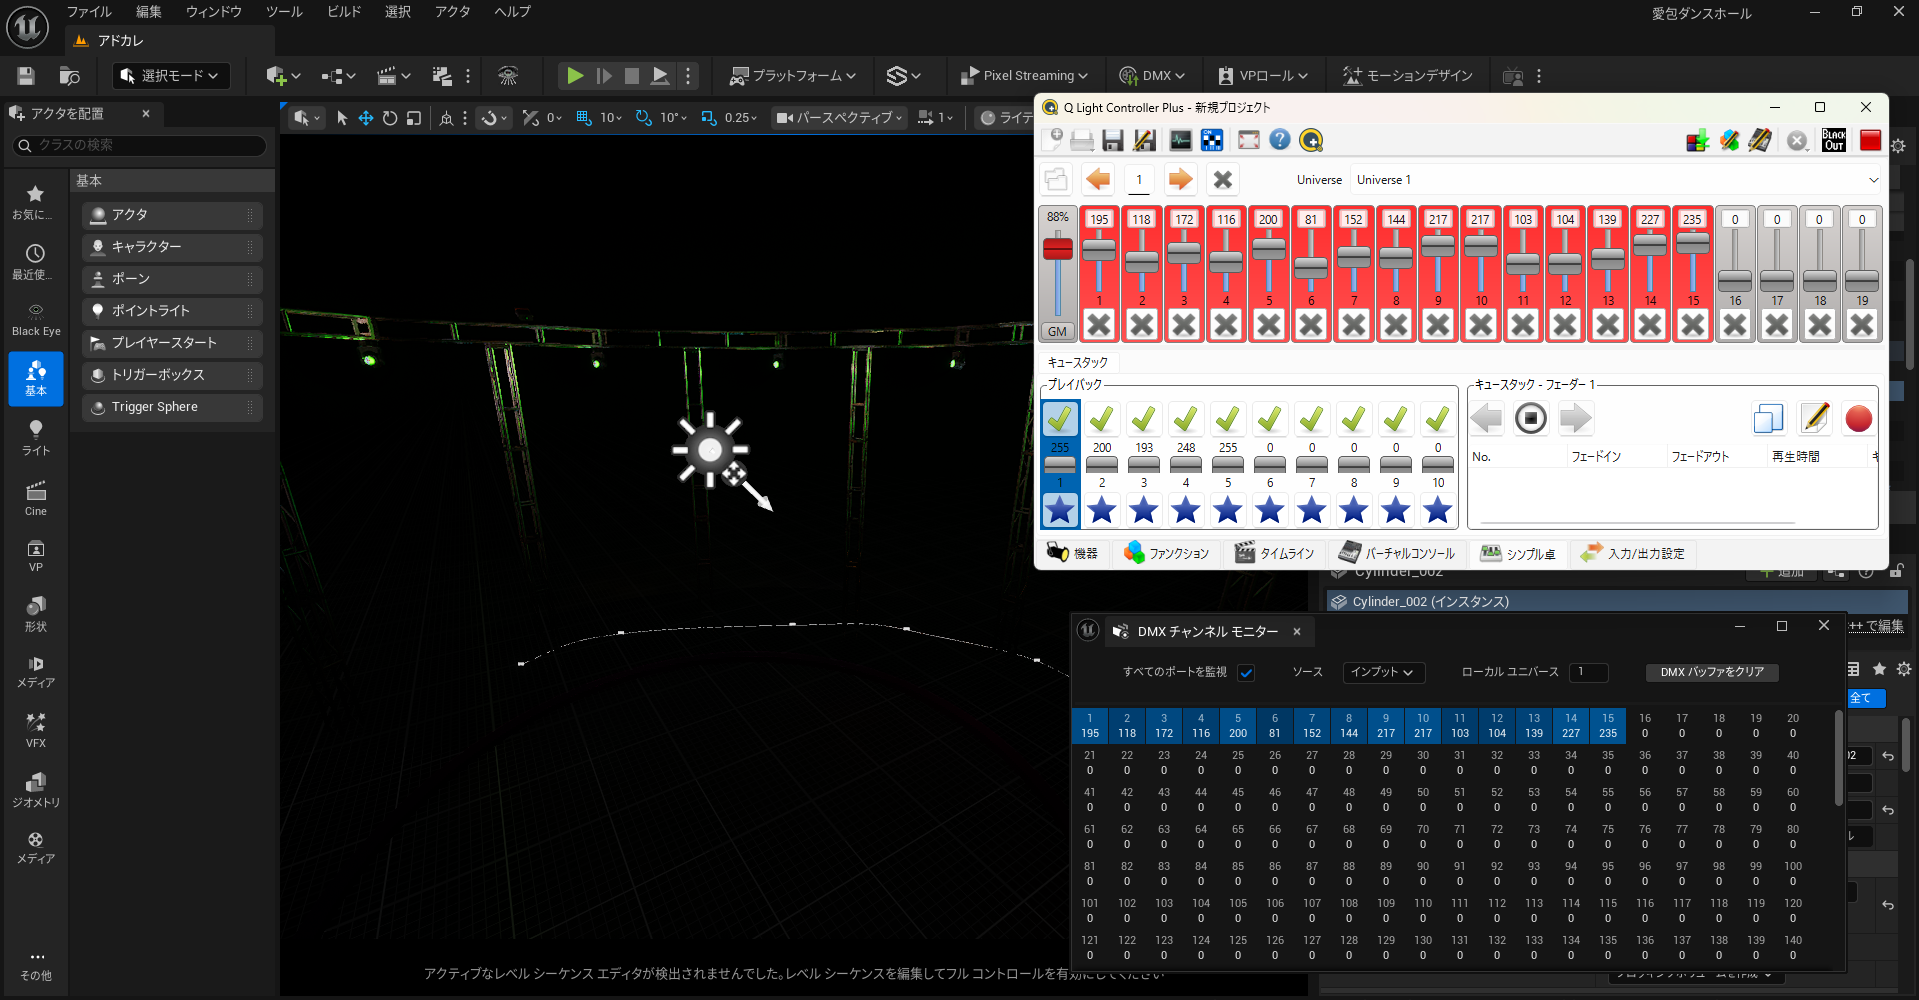1919x1000 pixels.
Task: Click the cue stack stop button
Action: tap(1530, 419)
